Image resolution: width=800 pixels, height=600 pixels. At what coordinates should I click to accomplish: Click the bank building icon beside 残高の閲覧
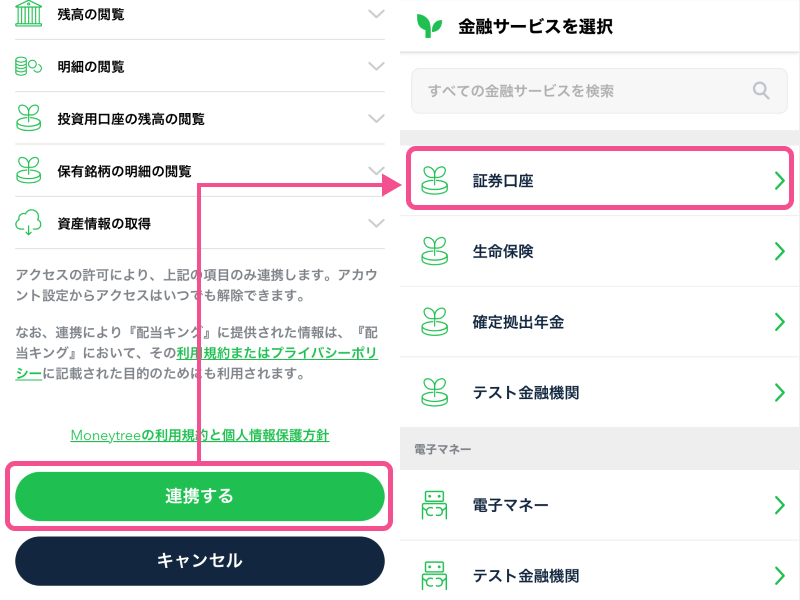click(29, 14)
